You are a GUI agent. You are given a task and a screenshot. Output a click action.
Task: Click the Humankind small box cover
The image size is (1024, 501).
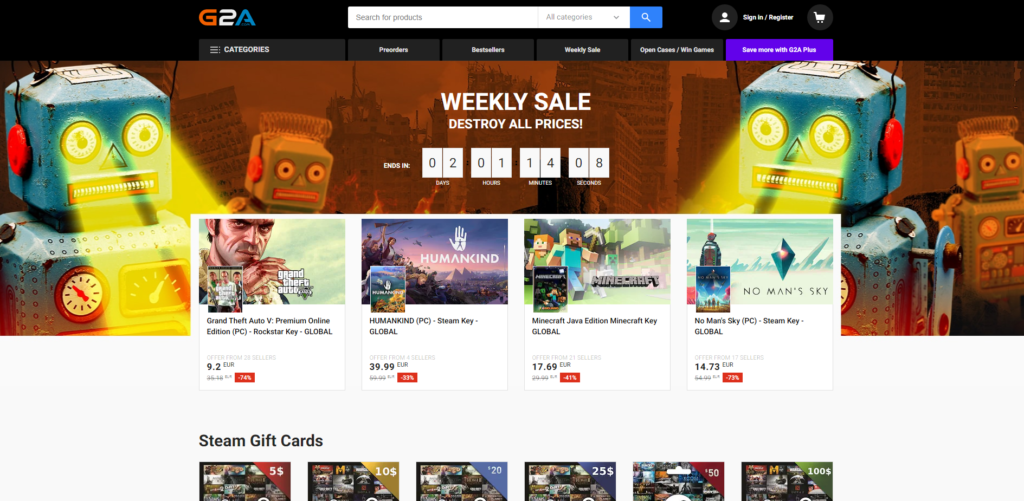click(388, 289)
